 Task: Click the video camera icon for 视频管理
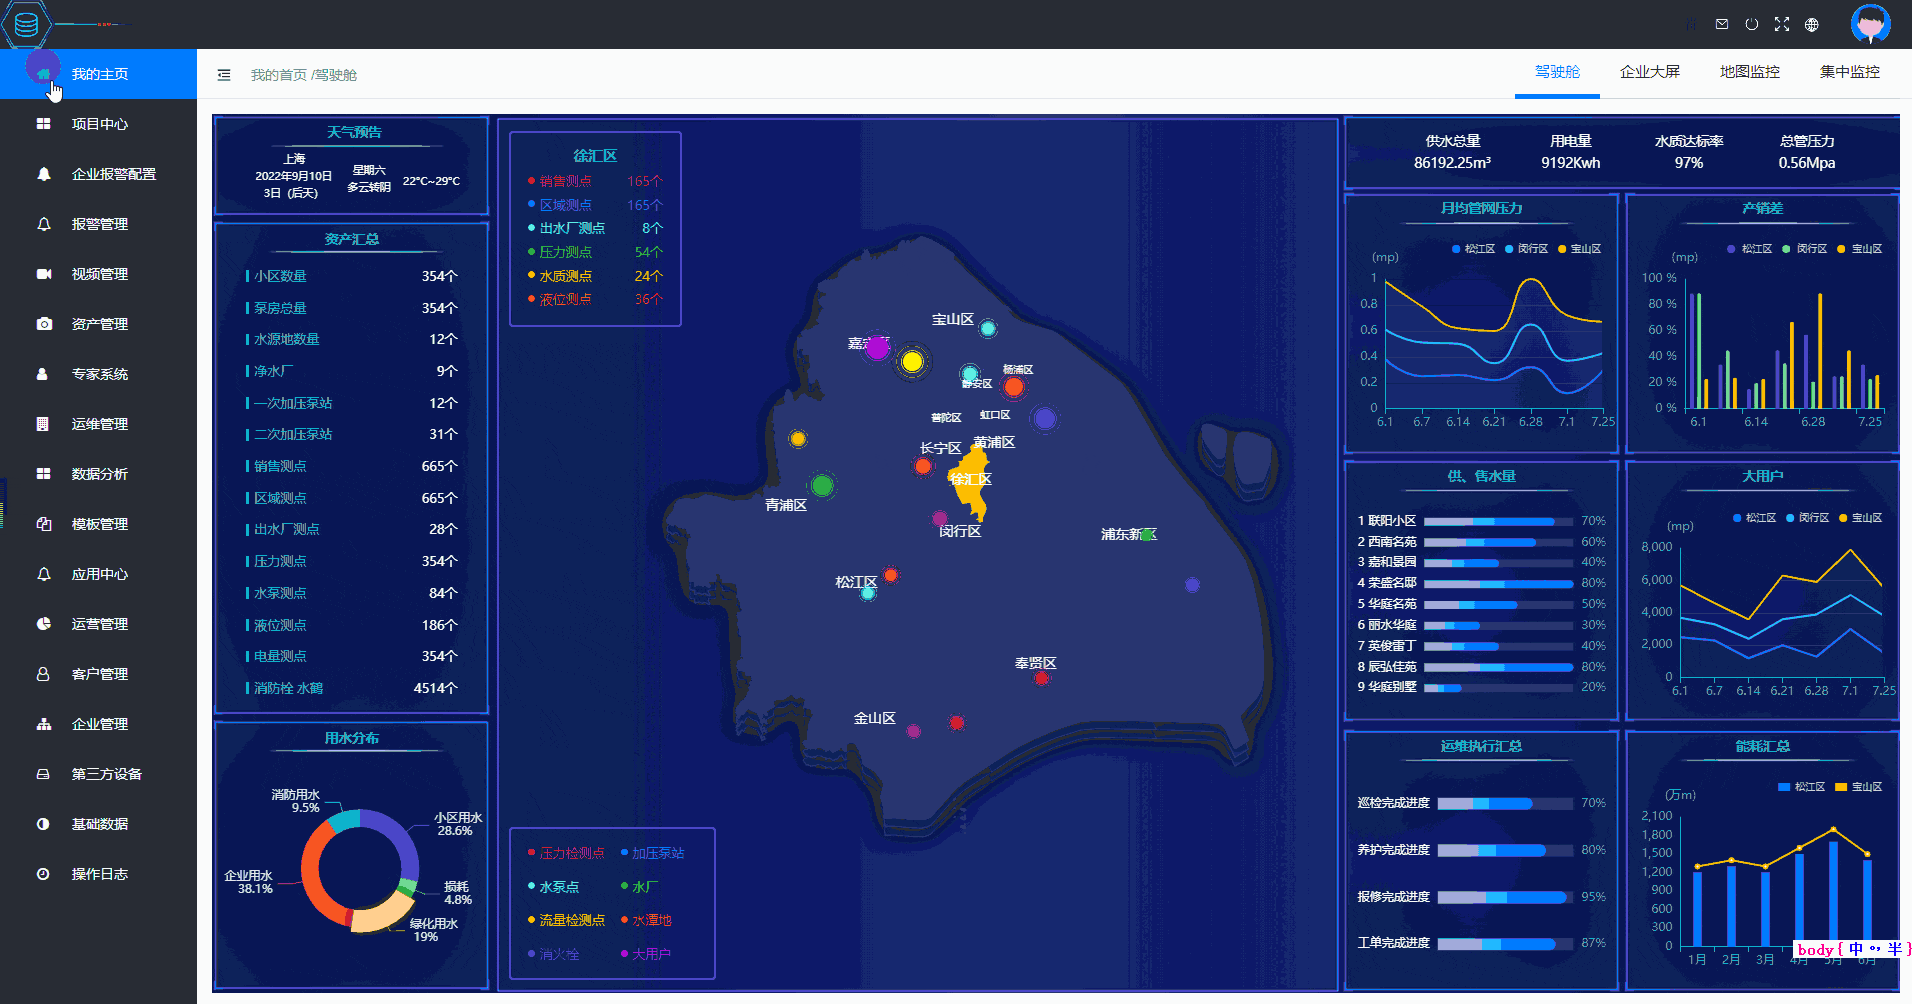point(43,274)
